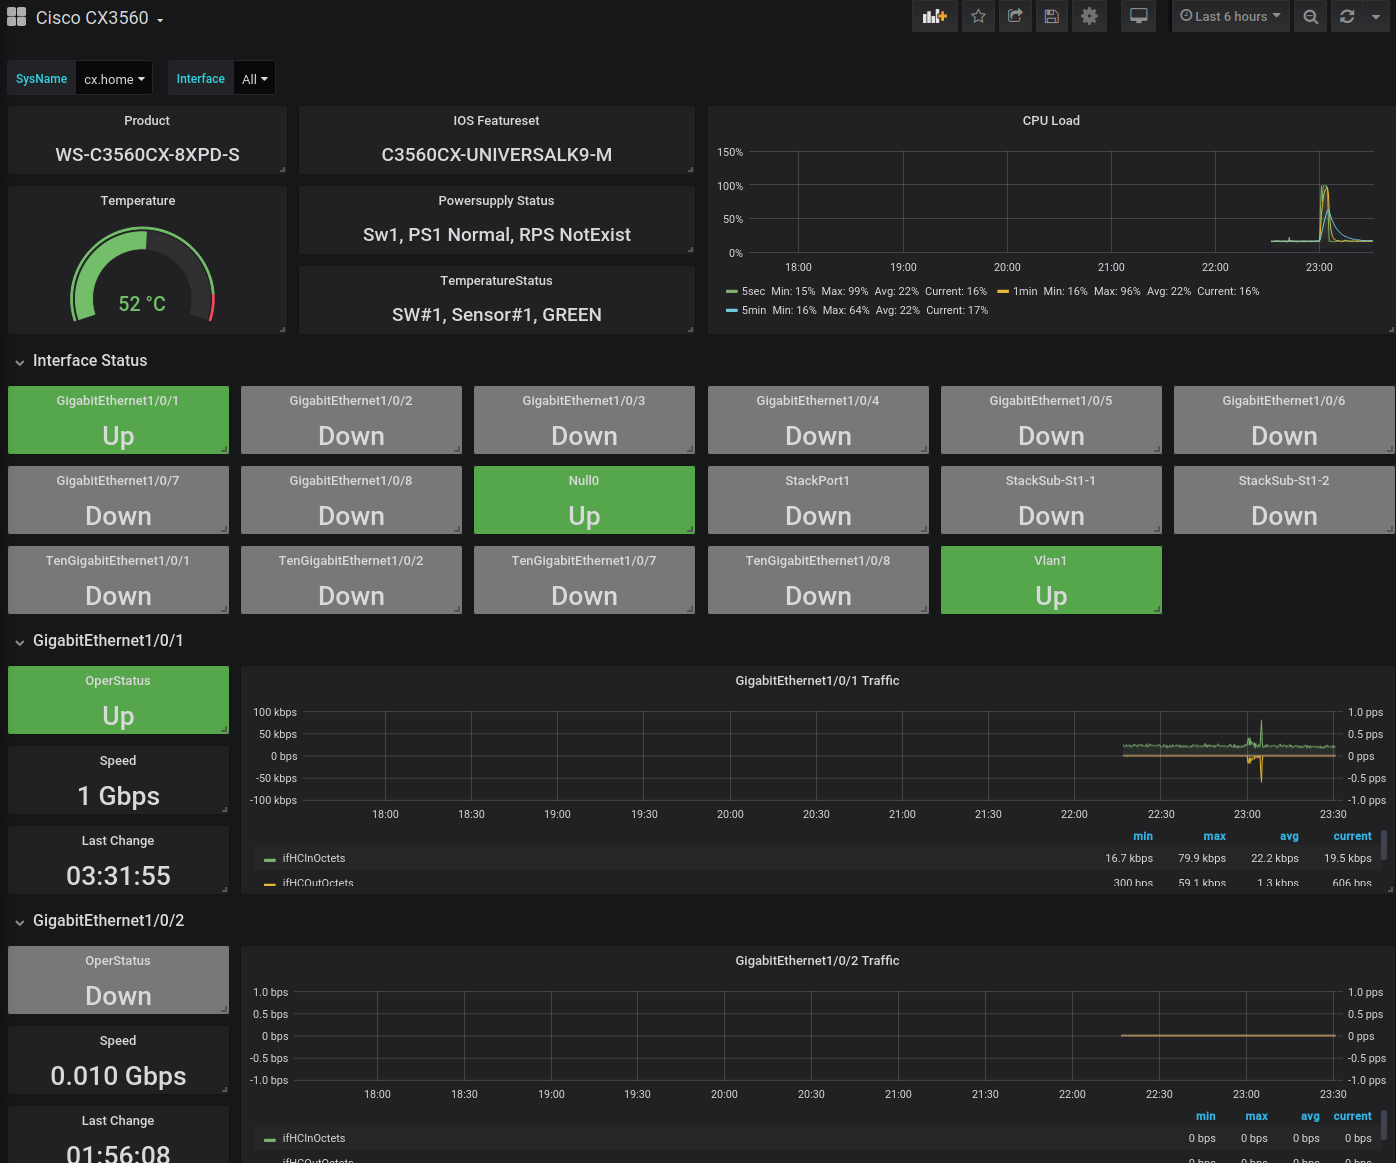
Task: Collapse the Interface Status row
Action: [x=89, y=361]
